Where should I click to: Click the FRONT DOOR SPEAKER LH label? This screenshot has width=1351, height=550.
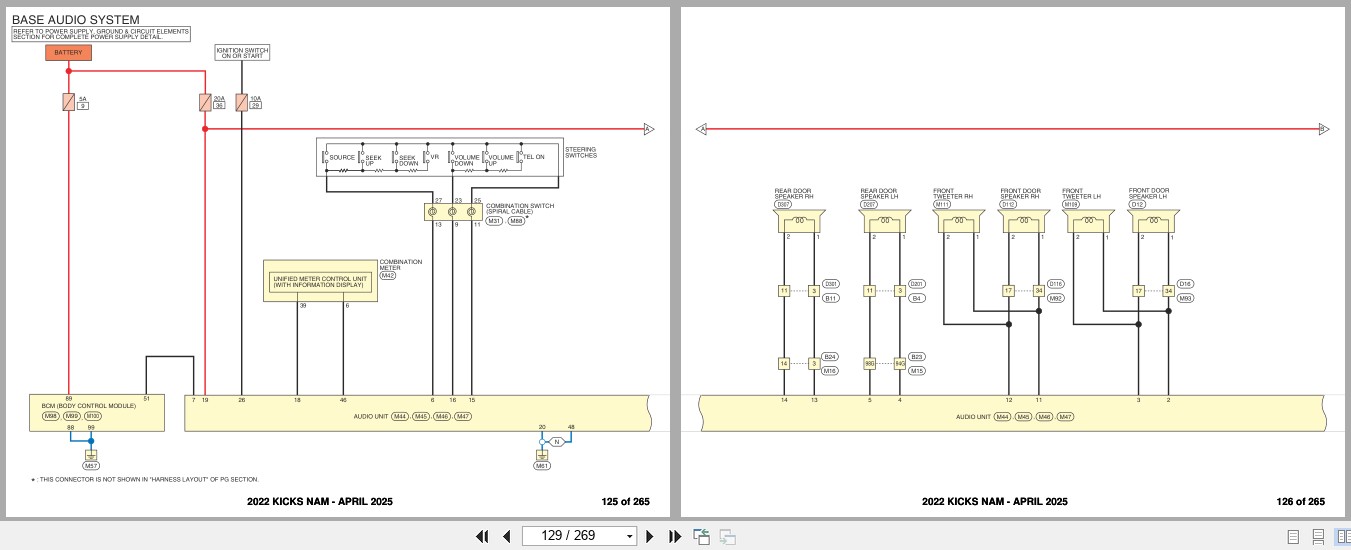[1149, 193]
